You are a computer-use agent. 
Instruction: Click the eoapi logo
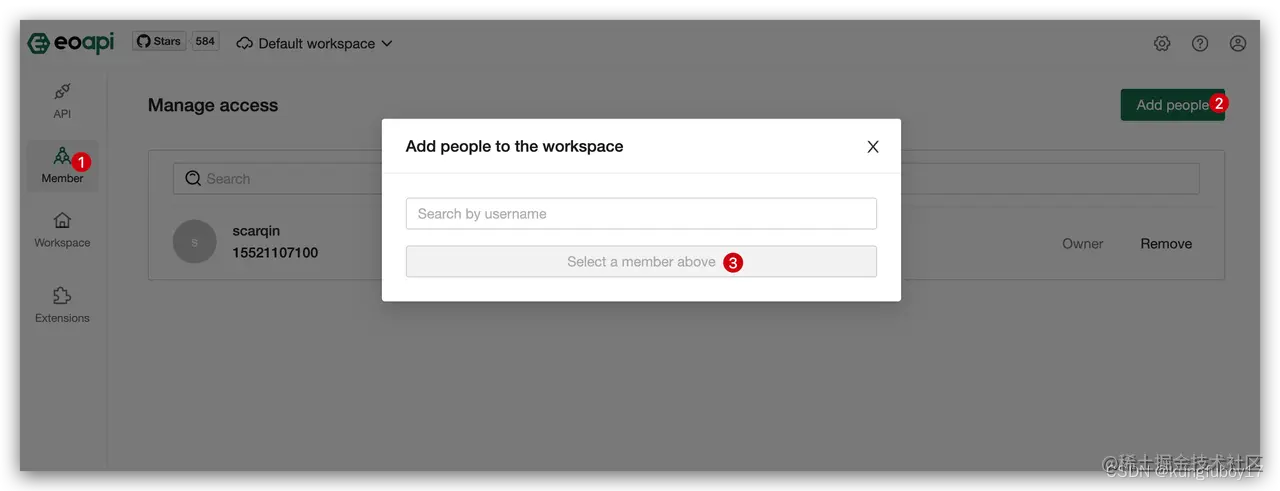(x=71, y=43)
